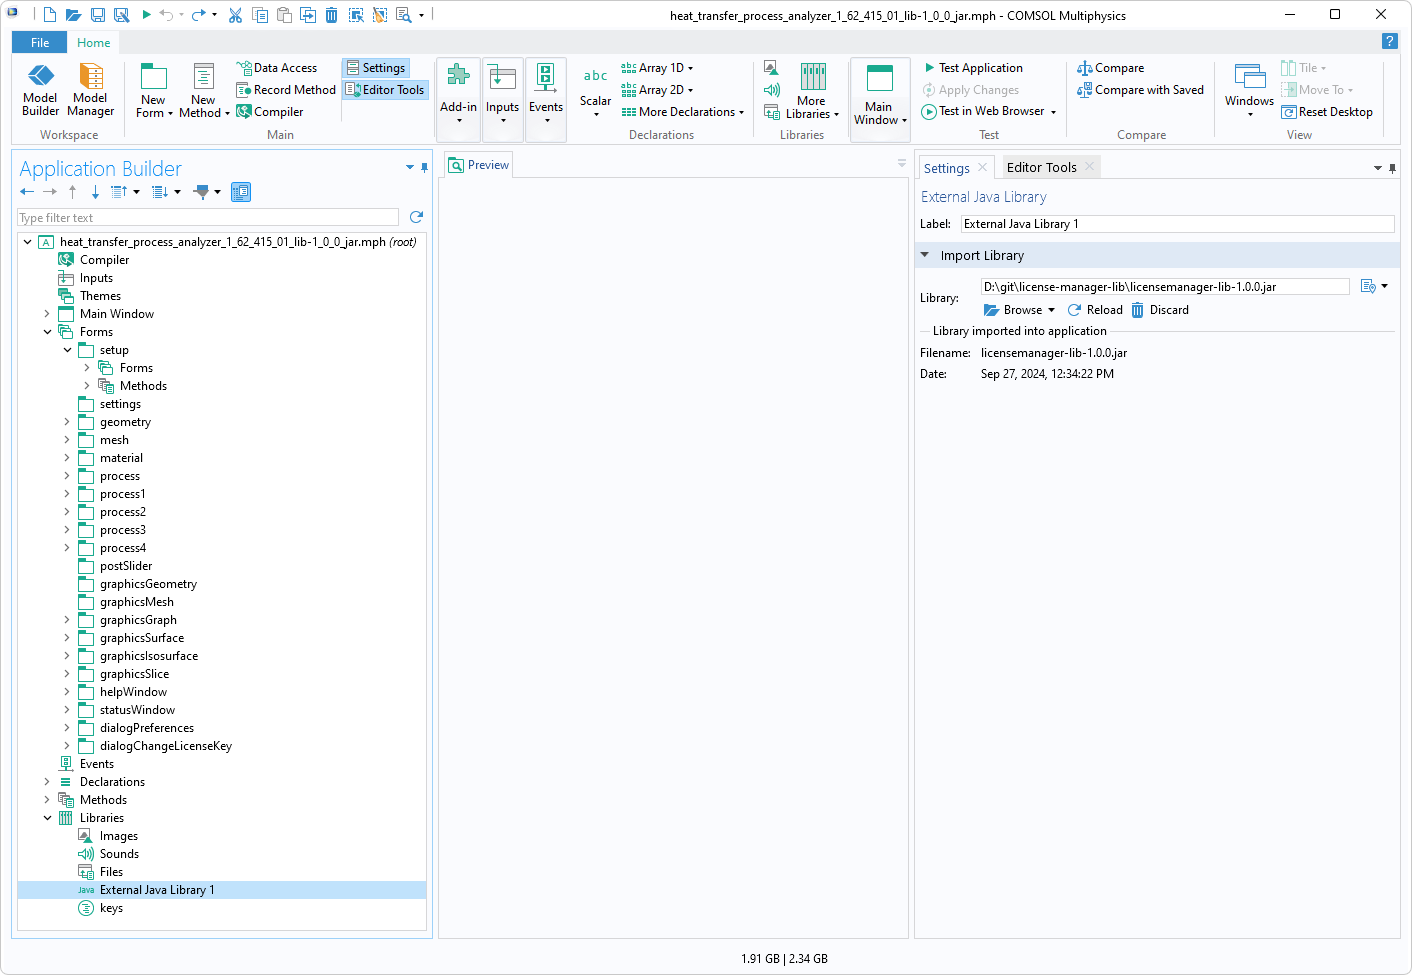Click the refresh icon beside filter text field

pyautogui.click(x=416, y=217)
